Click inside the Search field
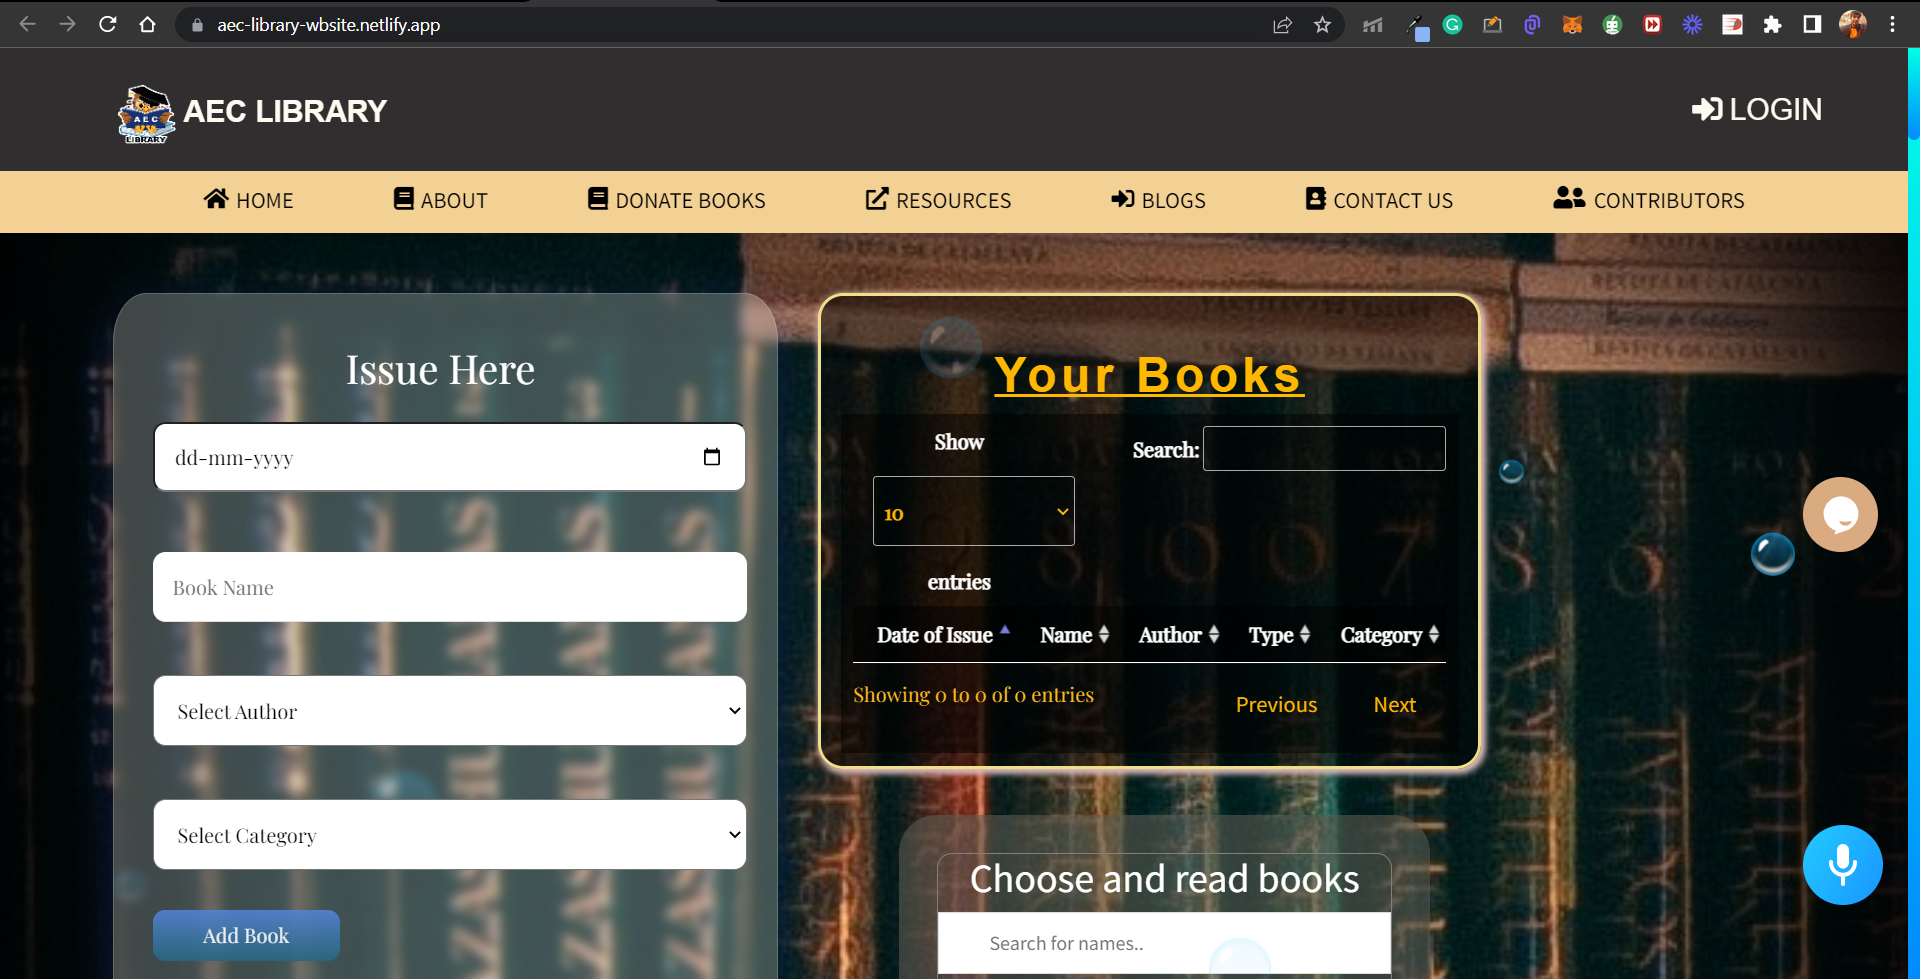The image size is (1920, 979). 1324,448
